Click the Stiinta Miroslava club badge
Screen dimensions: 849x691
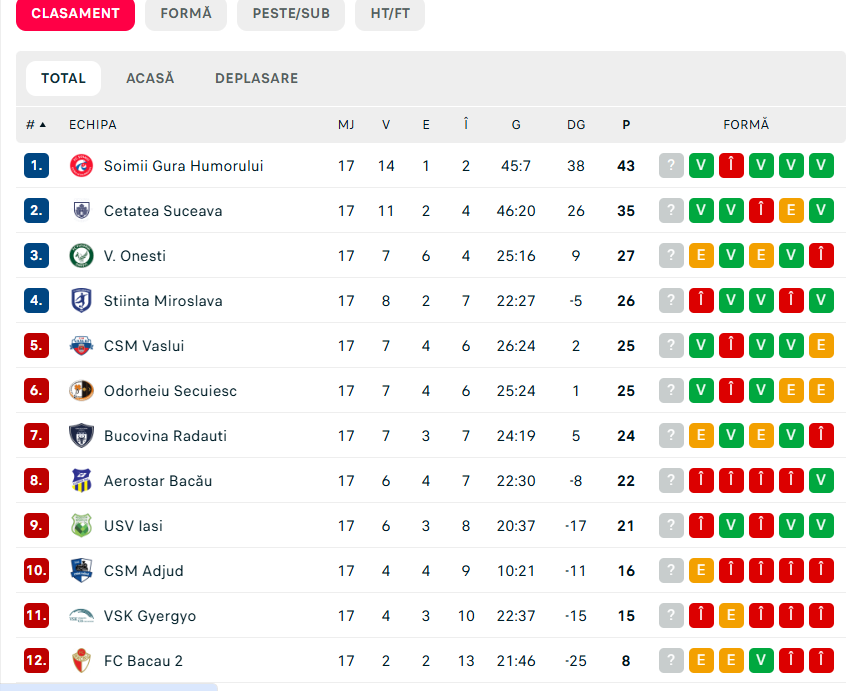81,301
